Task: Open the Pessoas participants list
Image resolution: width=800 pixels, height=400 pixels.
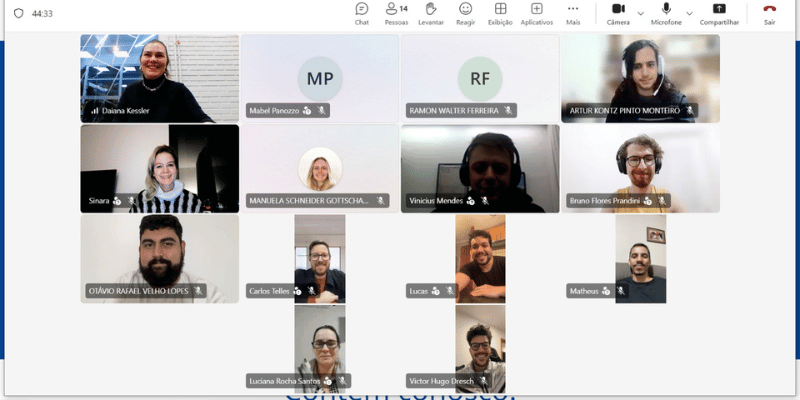Action: pos(396,14)
